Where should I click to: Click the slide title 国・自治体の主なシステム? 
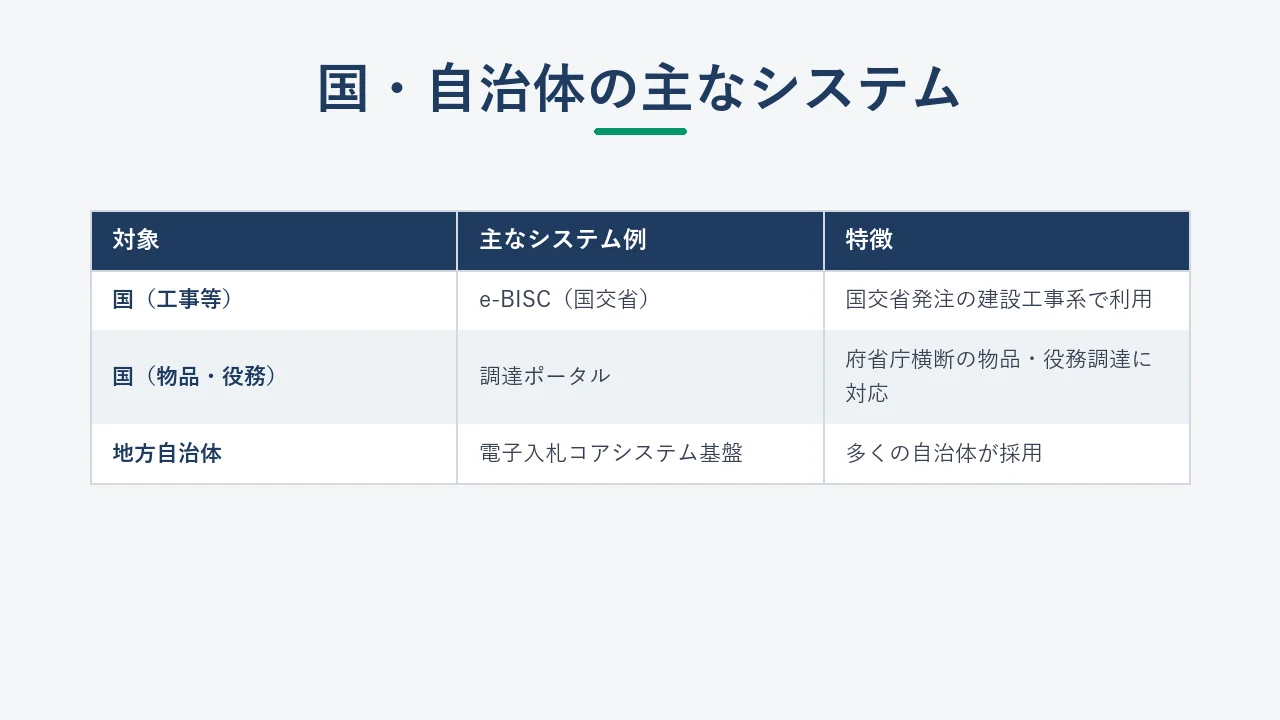[640, 89]
